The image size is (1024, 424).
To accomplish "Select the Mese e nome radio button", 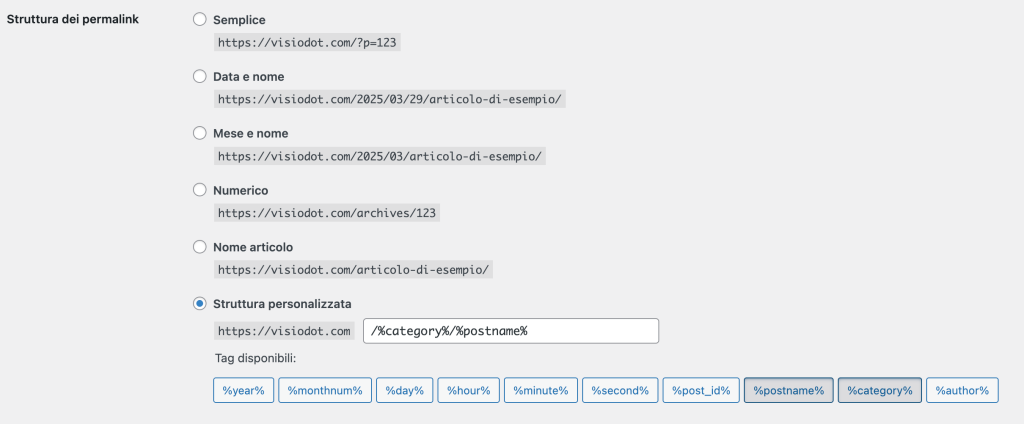I will click(x=200, y=133).
